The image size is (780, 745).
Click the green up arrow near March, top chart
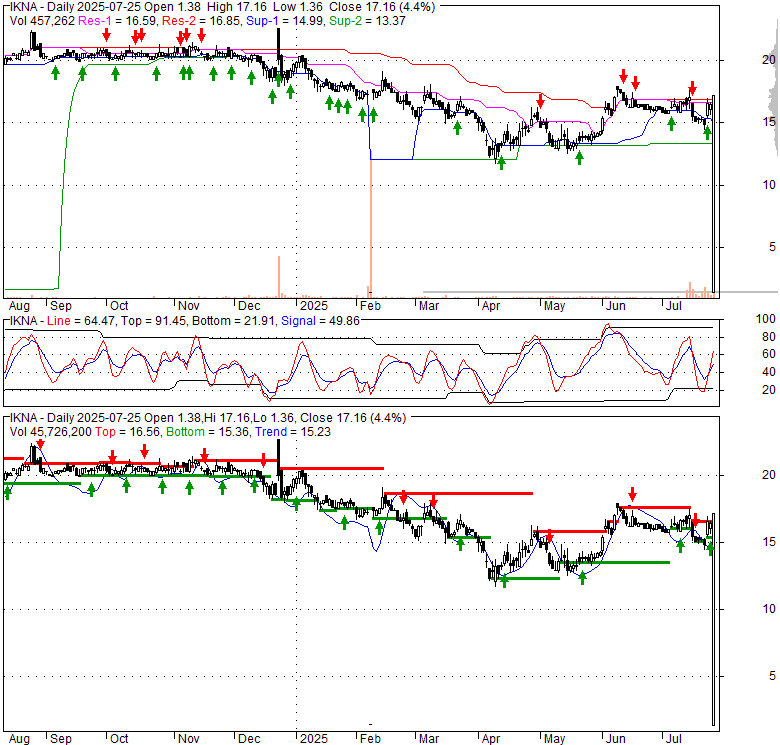click(x=457, y=128)
